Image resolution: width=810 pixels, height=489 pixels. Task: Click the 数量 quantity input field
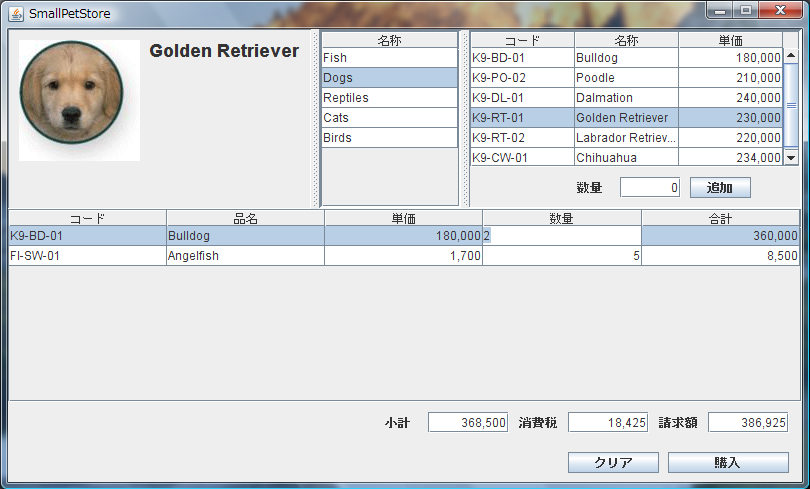tap(650, 187)
